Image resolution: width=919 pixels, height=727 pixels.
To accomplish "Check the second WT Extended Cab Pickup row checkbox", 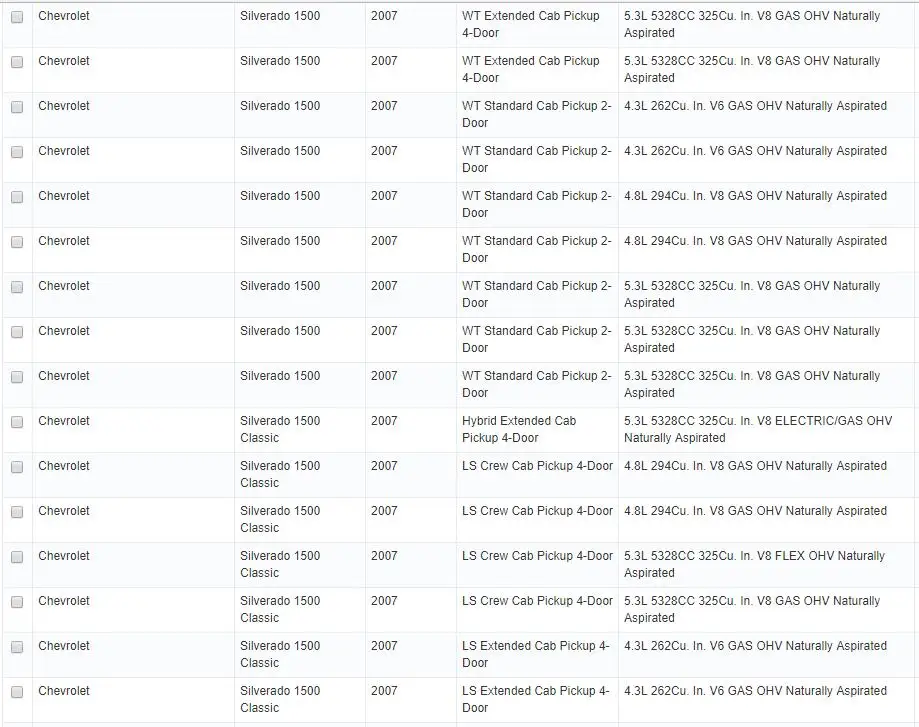I will pos(17,62).
